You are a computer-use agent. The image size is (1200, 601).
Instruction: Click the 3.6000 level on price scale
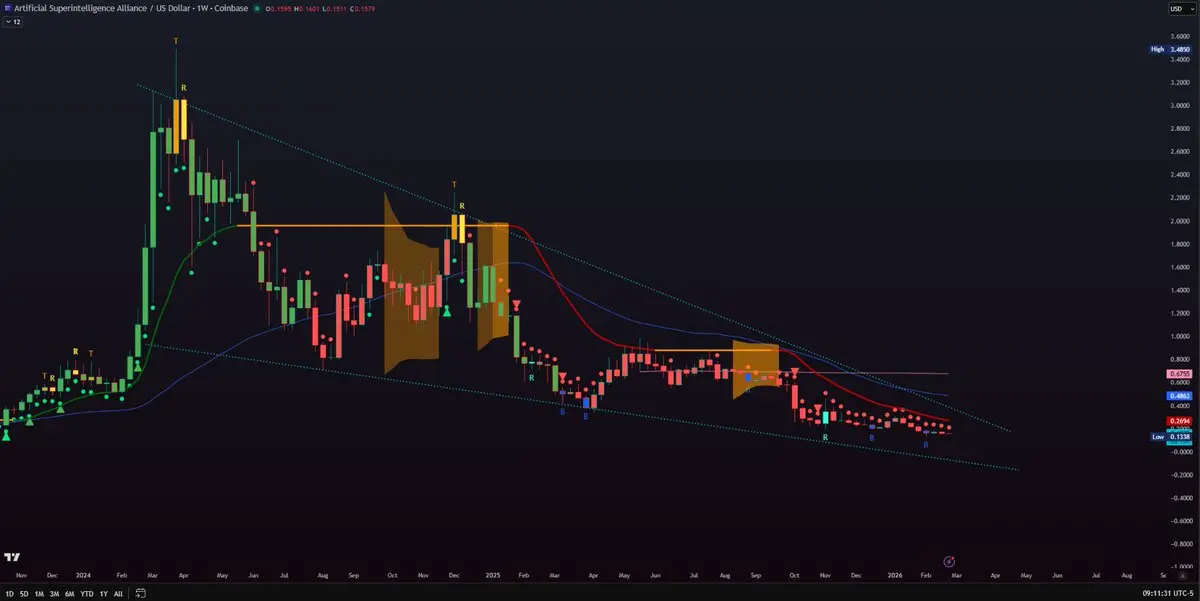coord(1180,36)
